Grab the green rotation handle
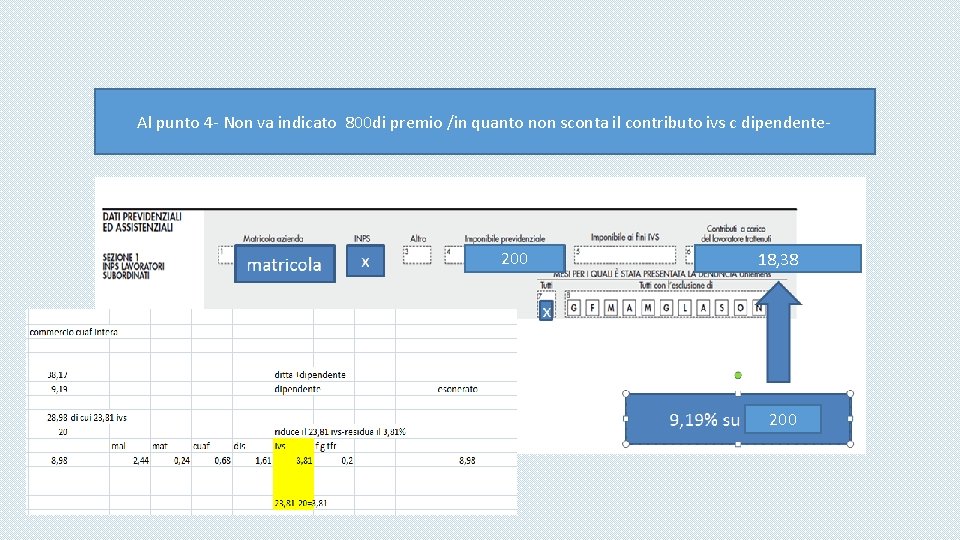Viewport: 960px width, 540px height. (x=738, y=375)
